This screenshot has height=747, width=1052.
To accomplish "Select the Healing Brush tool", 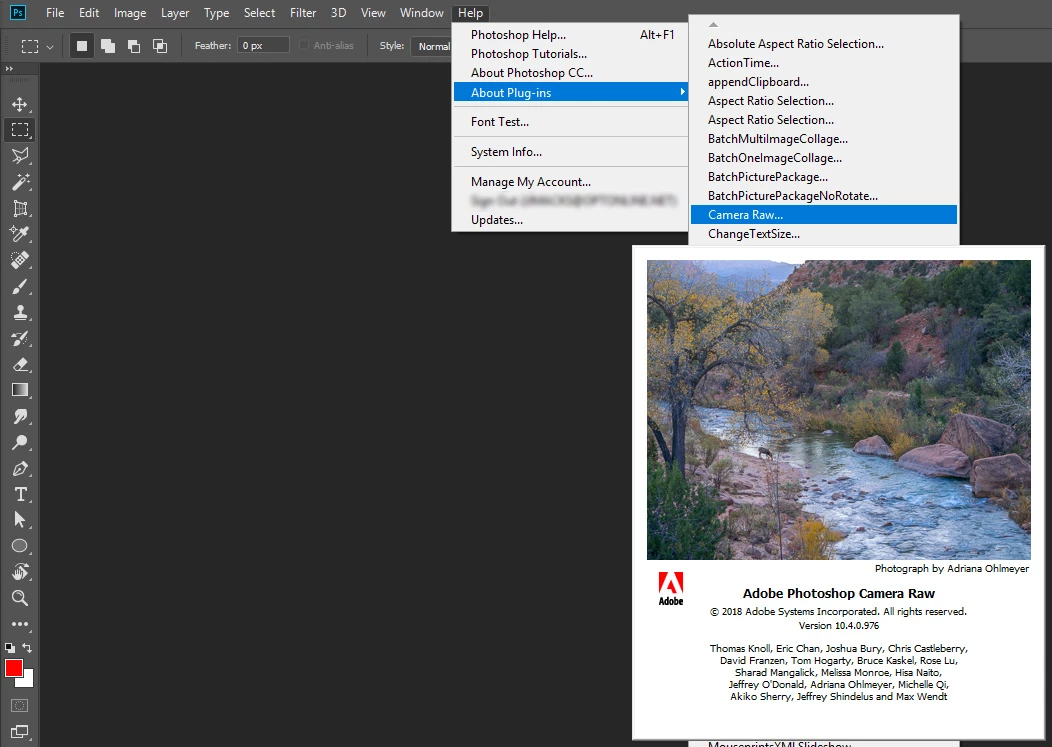I will (19, 260).
